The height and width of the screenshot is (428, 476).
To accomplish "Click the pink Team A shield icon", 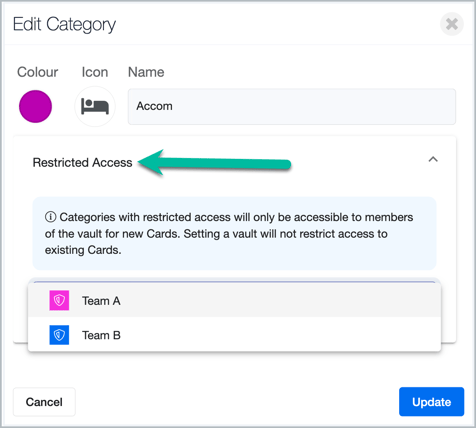I will coord(59,300).
